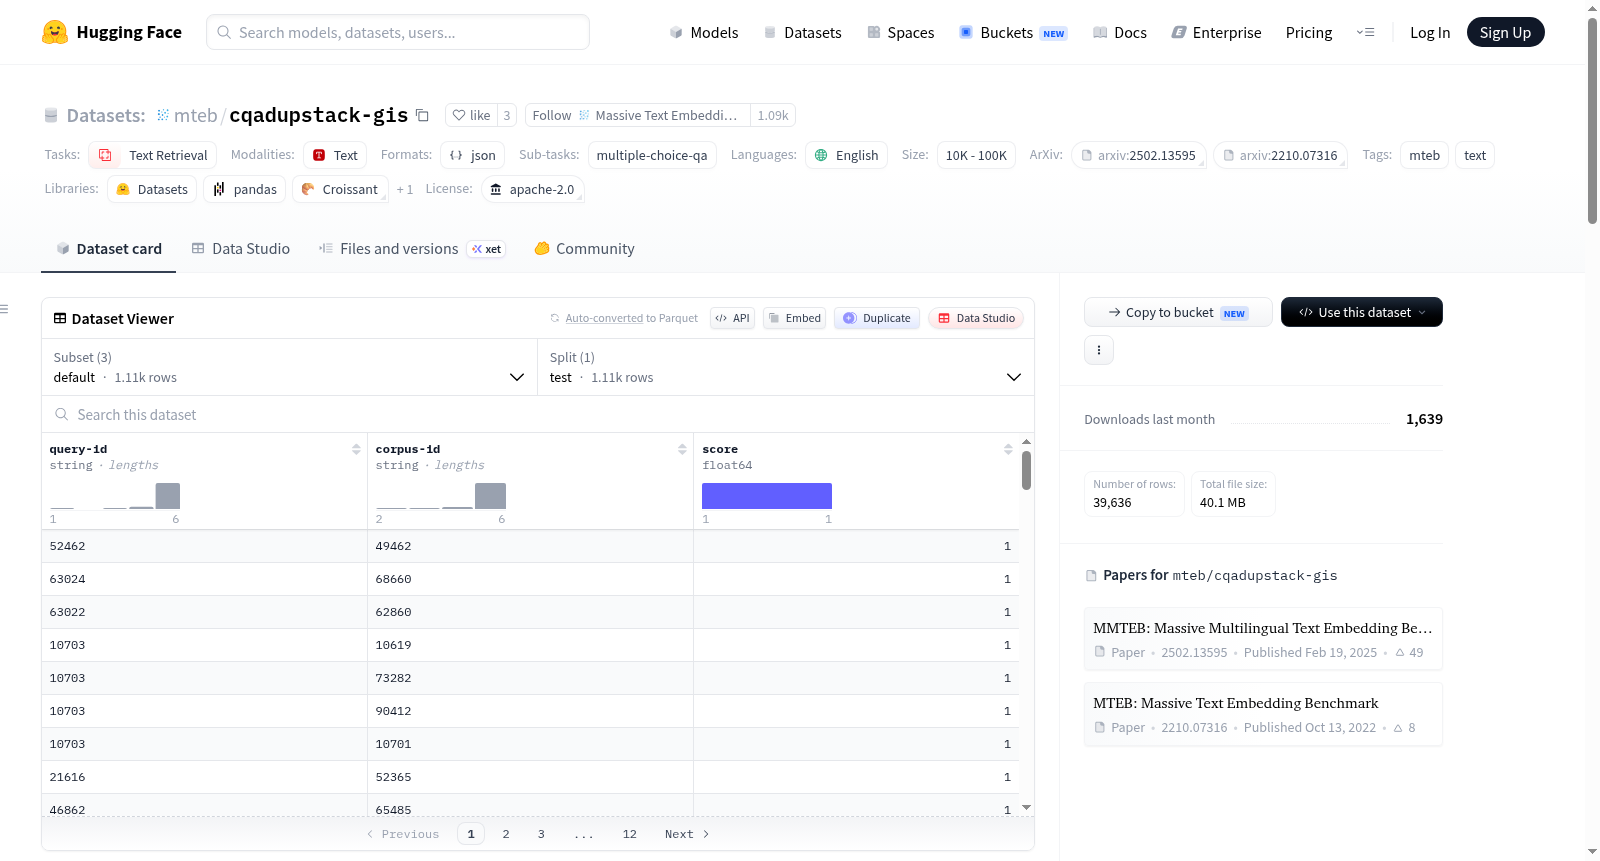Click Copy to bucket button
Screen dimensions: 1600x861
pos(1178,312)
